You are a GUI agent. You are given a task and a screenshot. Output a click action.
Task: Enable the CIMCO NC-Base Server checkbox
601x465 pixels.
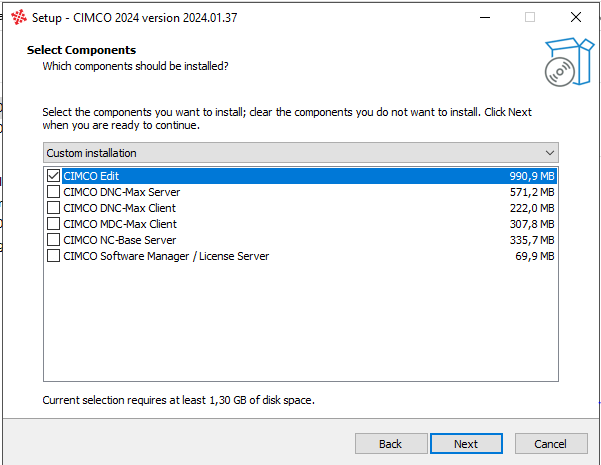(54, 240)
